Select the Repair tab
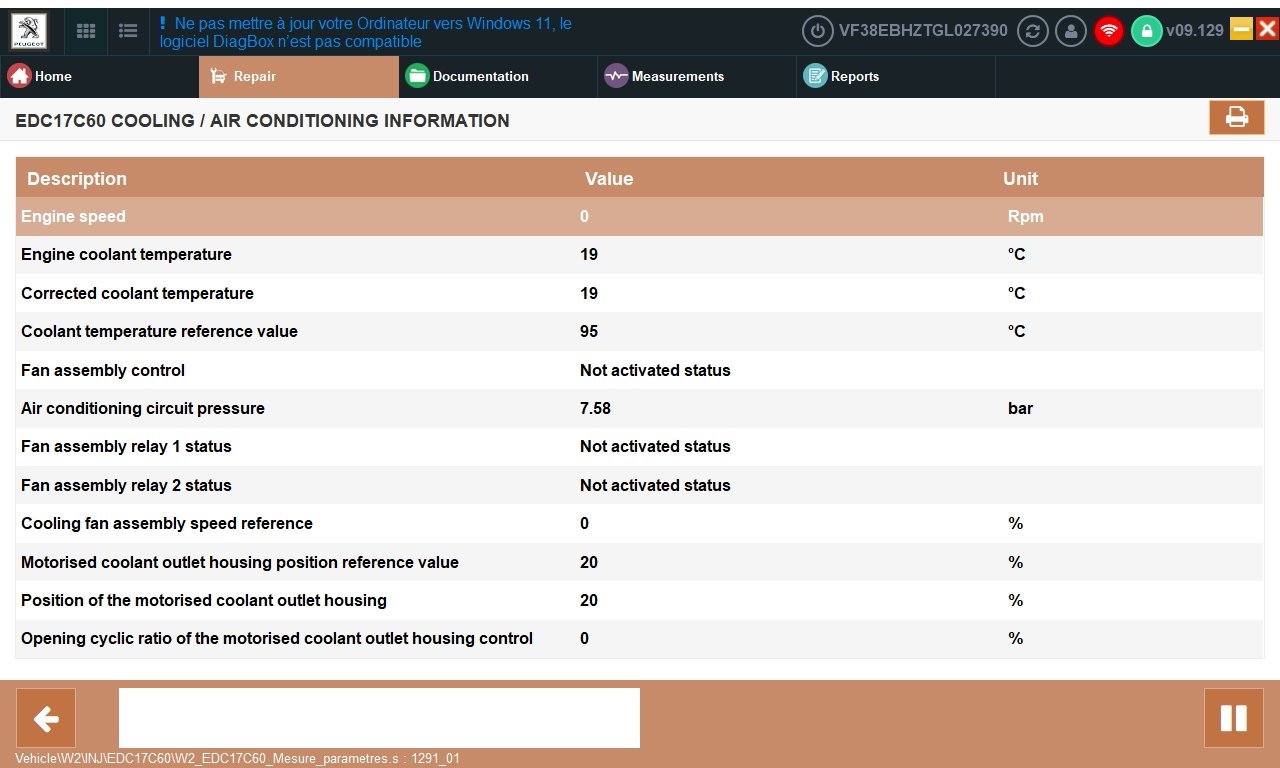 pos(299,76)
